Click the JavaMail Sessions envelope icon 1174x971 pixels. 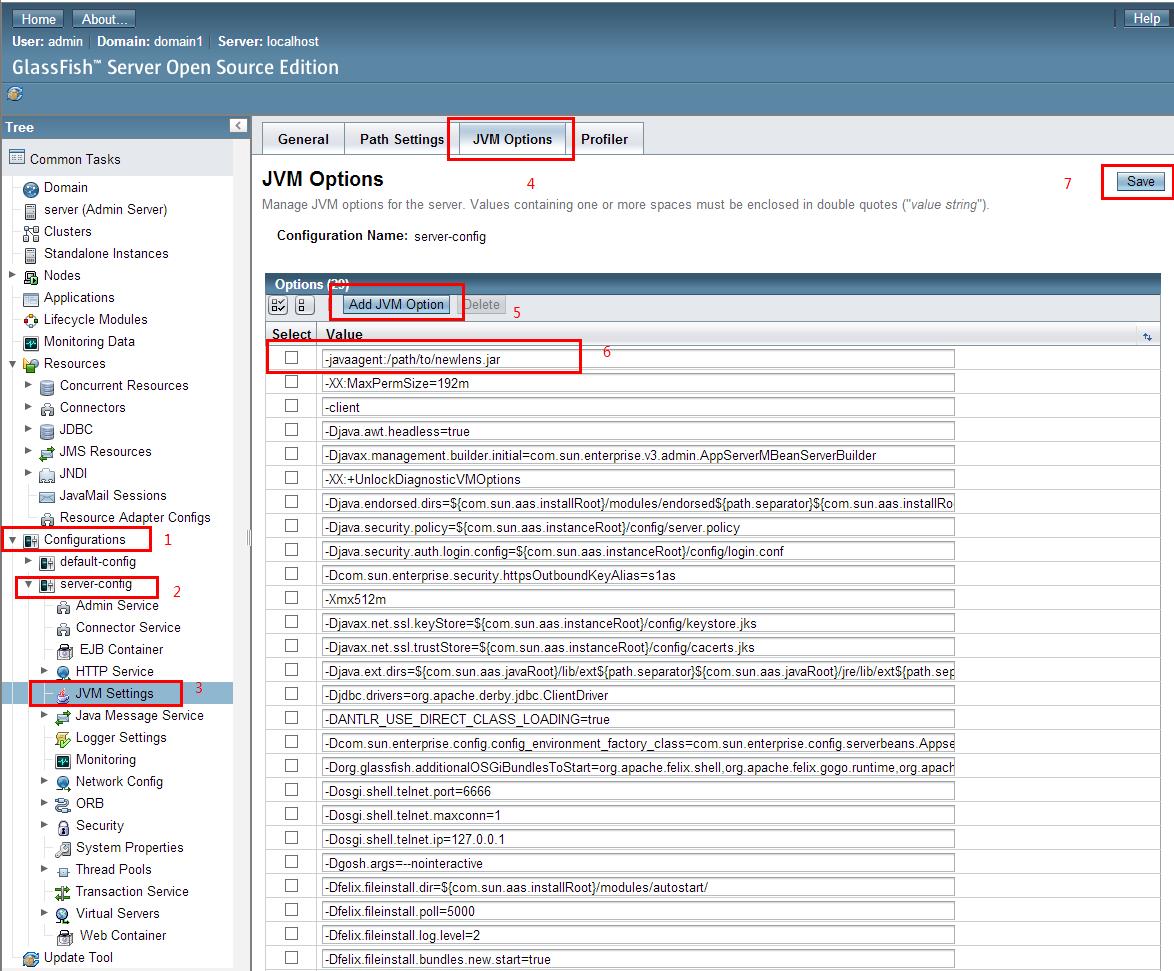pyautogui.click(x=46, y=496)
